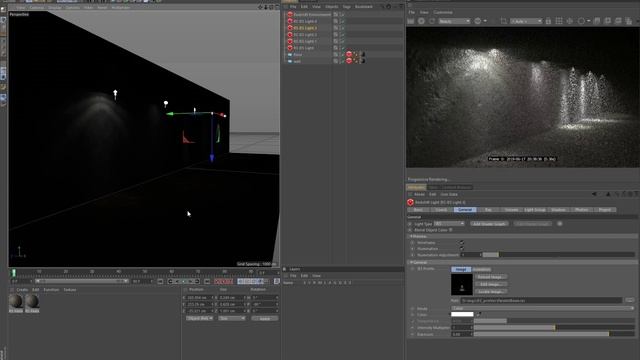
Task: Click the grid overlay icon in RenderView toolbar
Action: [x=559, y=21]
